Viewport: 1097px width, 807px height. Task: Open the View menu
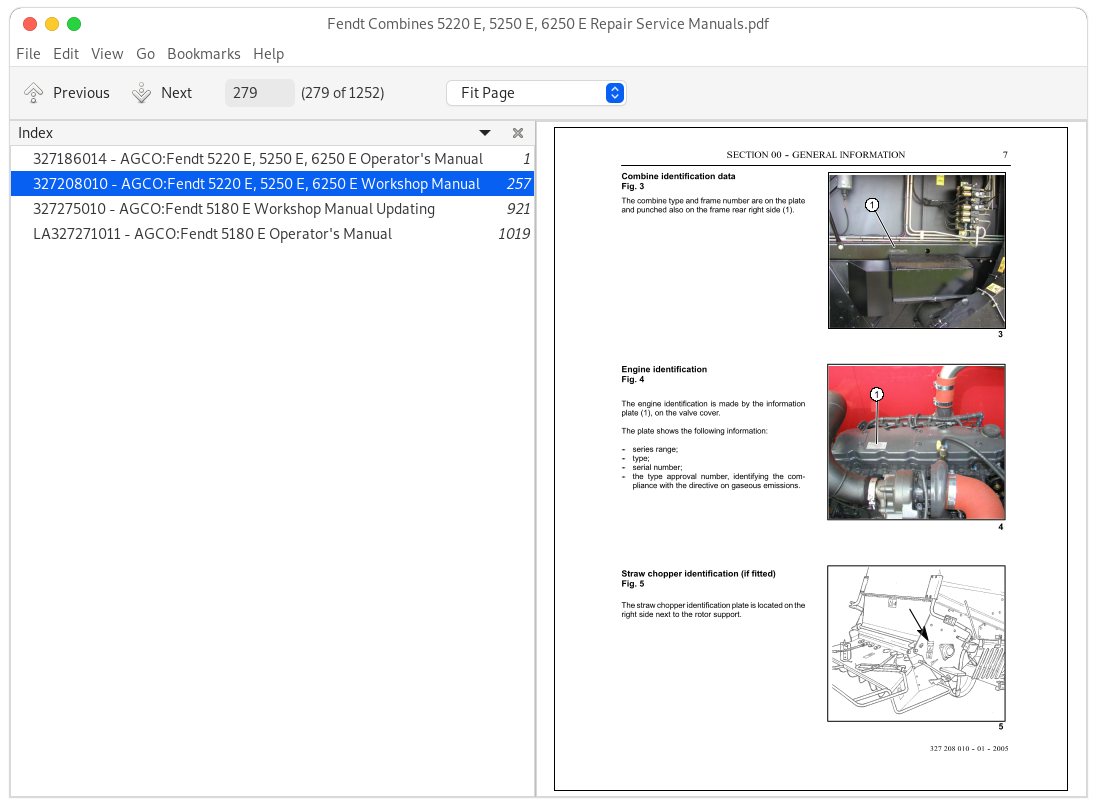click(x=107, y=54)
